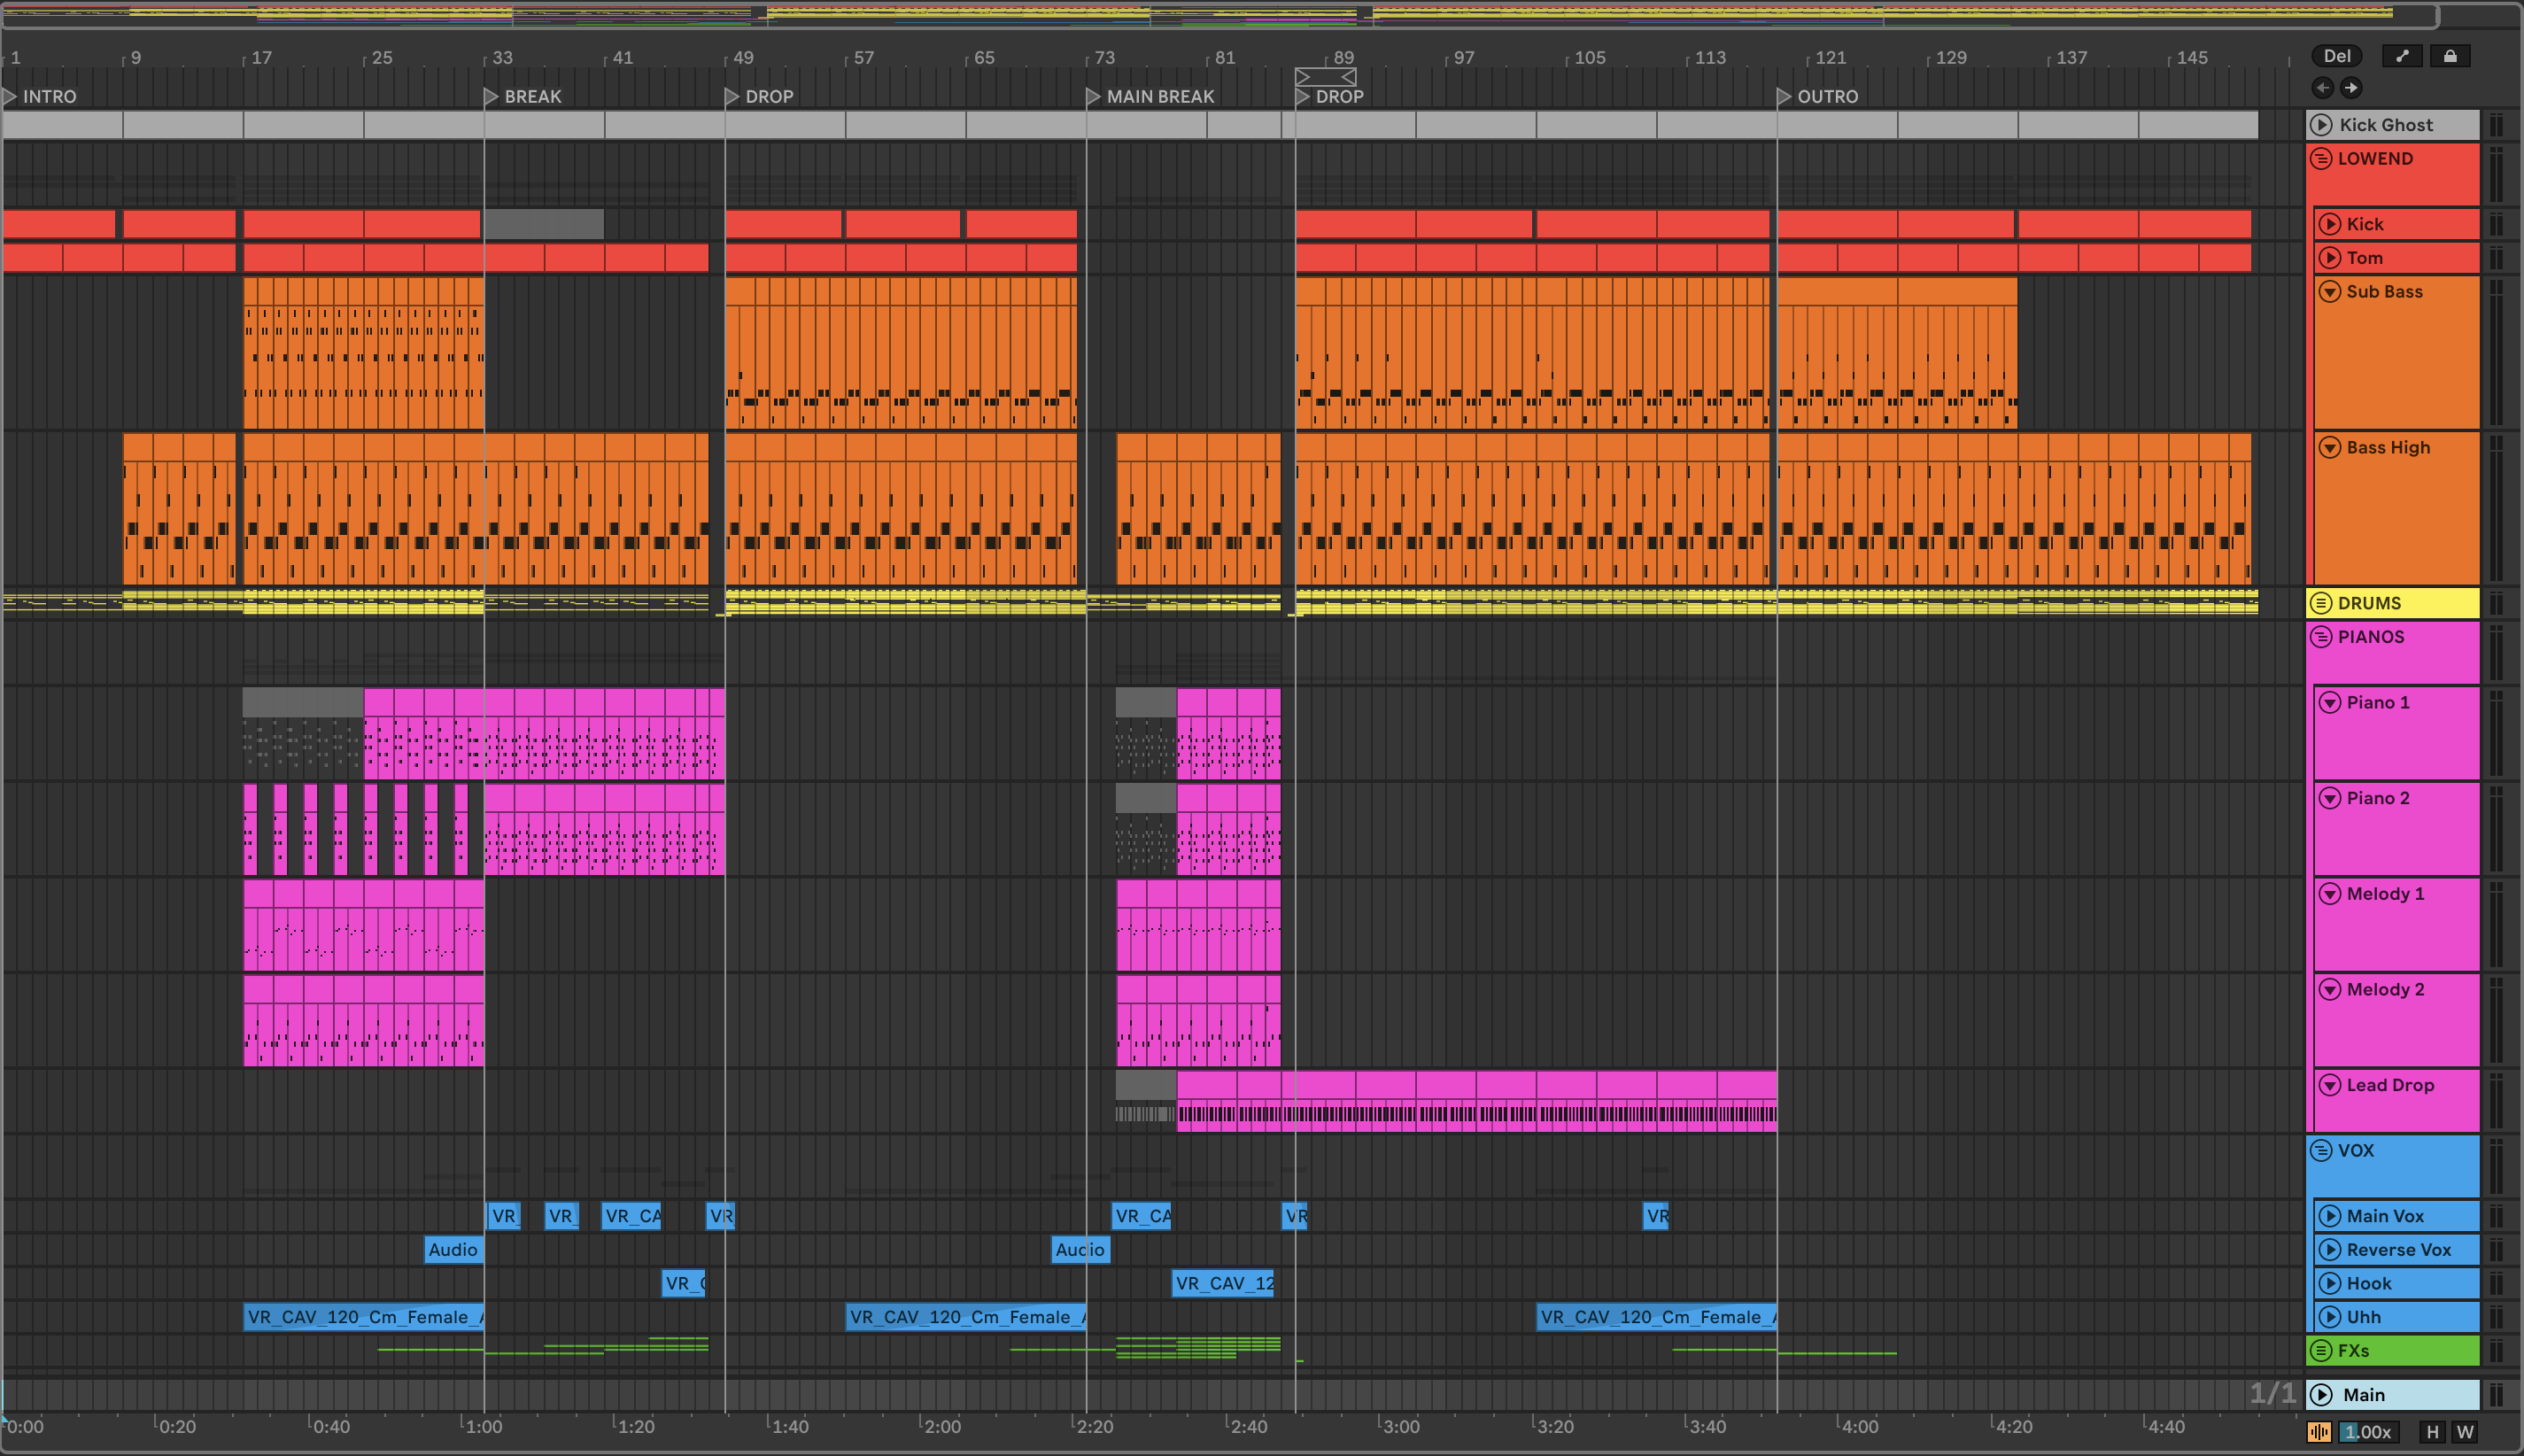
Task: Unfold the Tom track
Action: pyautogui.click(x=2330, y=258)
